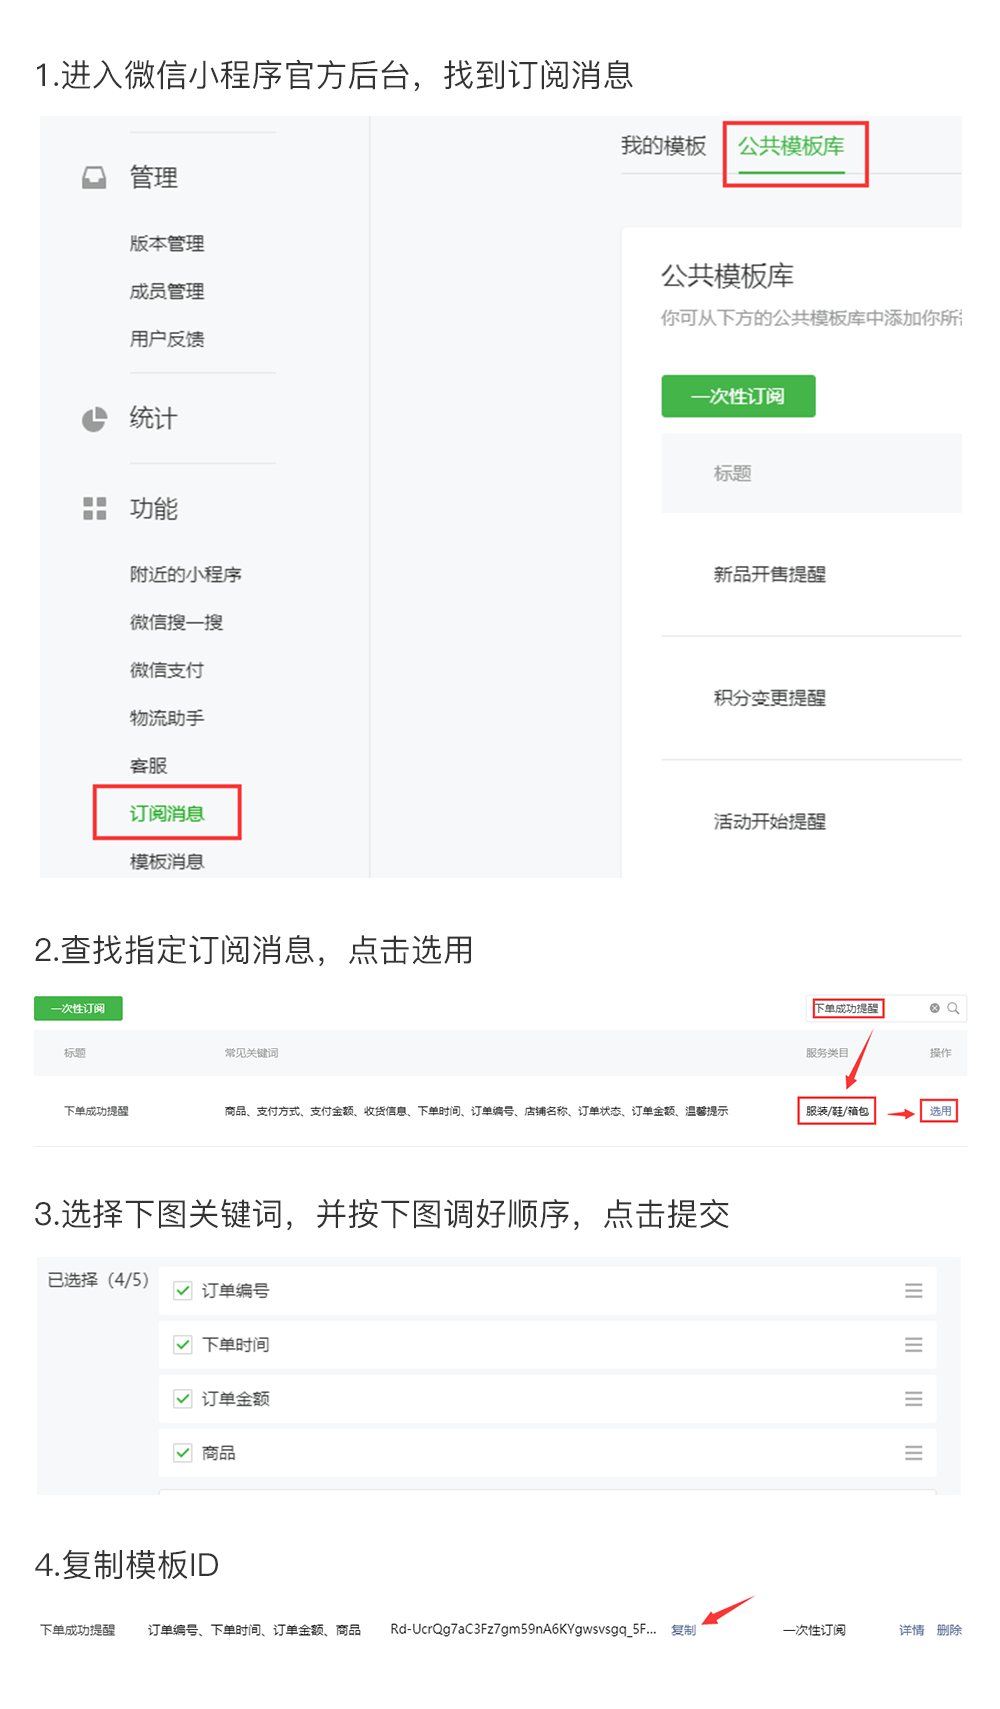Clear the search box with the x icon
The image size is (1000, 1709).
pyautogui.click(x=934, y=1008)
